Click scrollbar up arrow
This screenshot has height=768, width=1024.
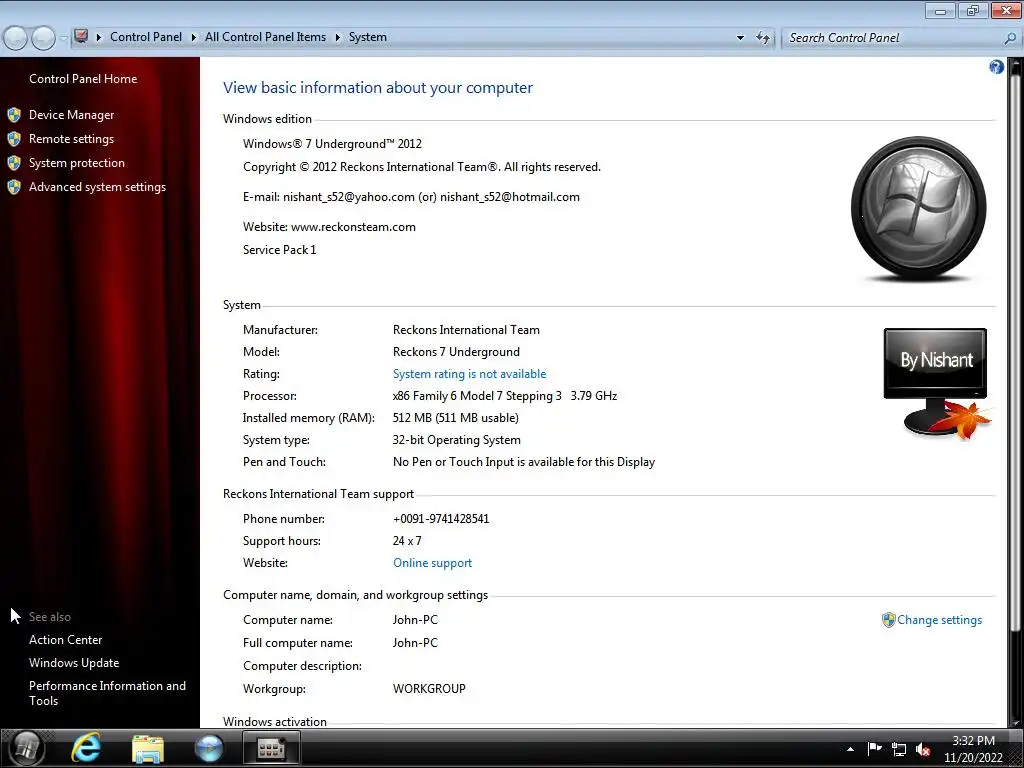1016,65
